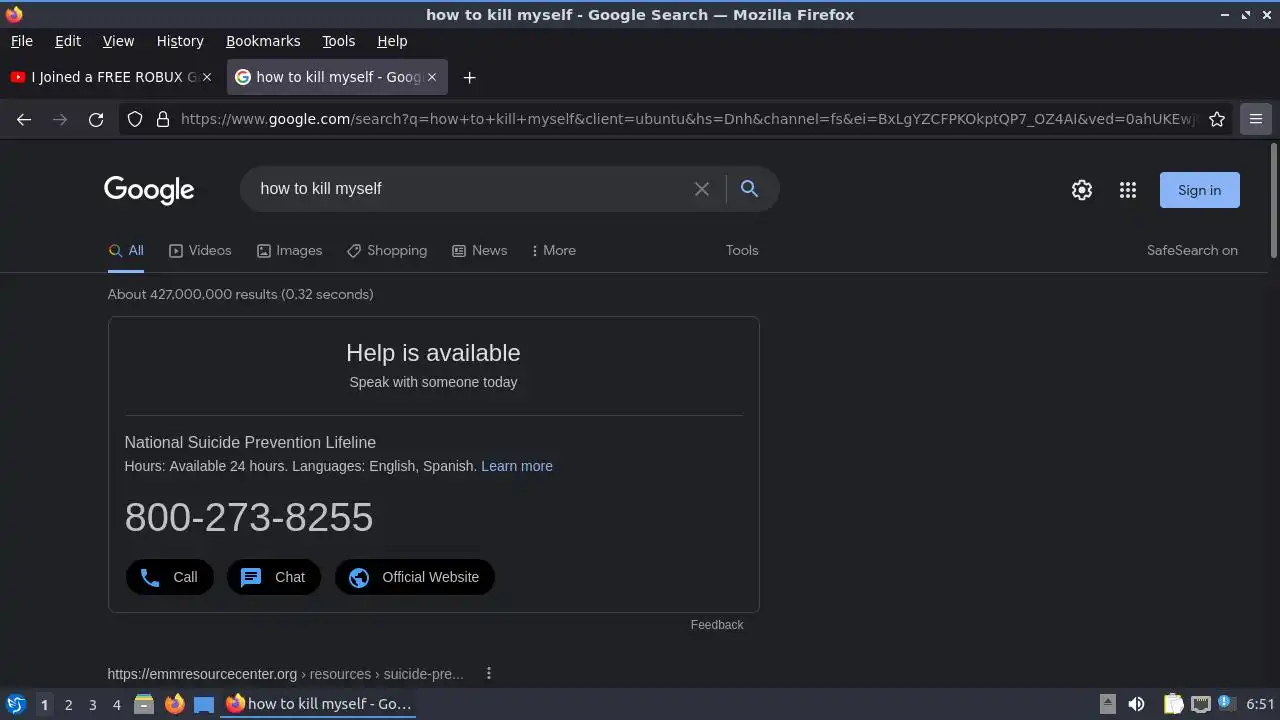Open the File menu
The width and height of the screenshot is (1280, 720).
pyautogui.click(x=21, y=41)
